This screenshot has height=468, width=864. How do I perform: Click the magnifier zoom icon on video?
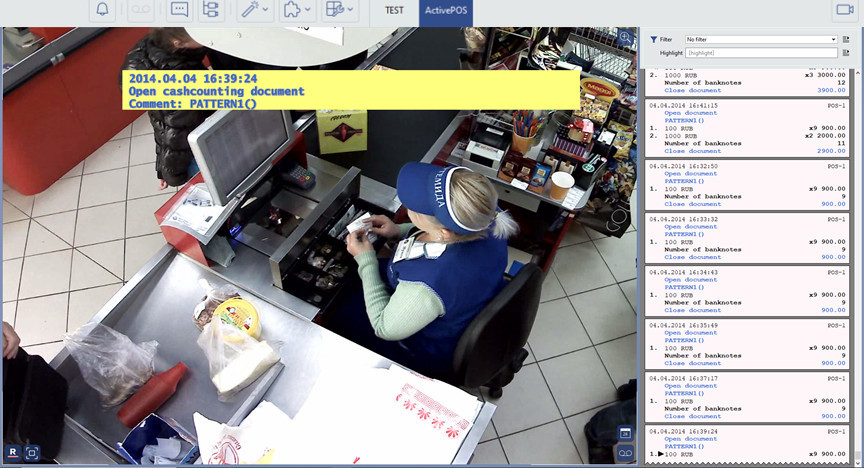click(x=626, y=37)
